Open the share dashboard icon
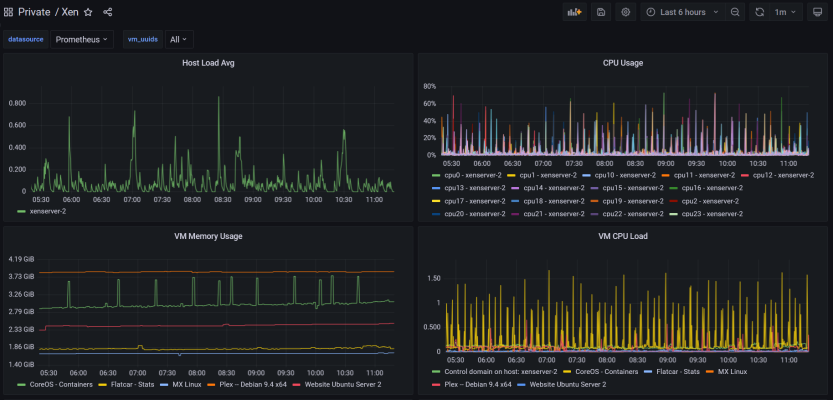 [x=107, y=12]
